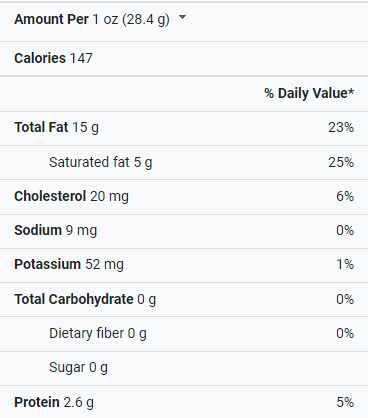368x418 pixels.
Task: Select Total Carbohydrate 0 g row
Action: point(184,299)
